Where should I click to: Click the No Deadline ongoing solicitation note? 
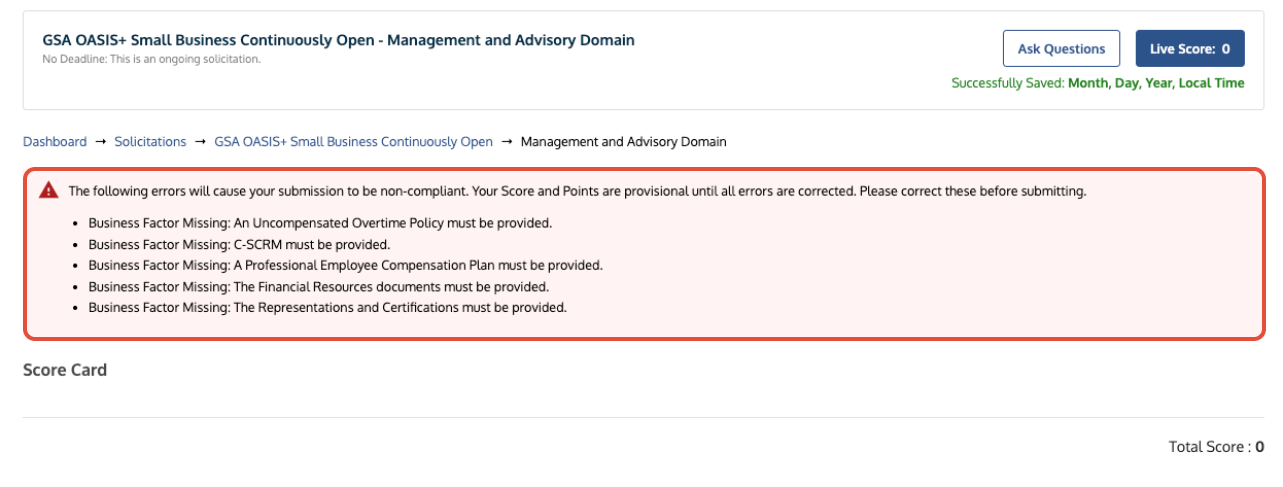pos(151,59)
